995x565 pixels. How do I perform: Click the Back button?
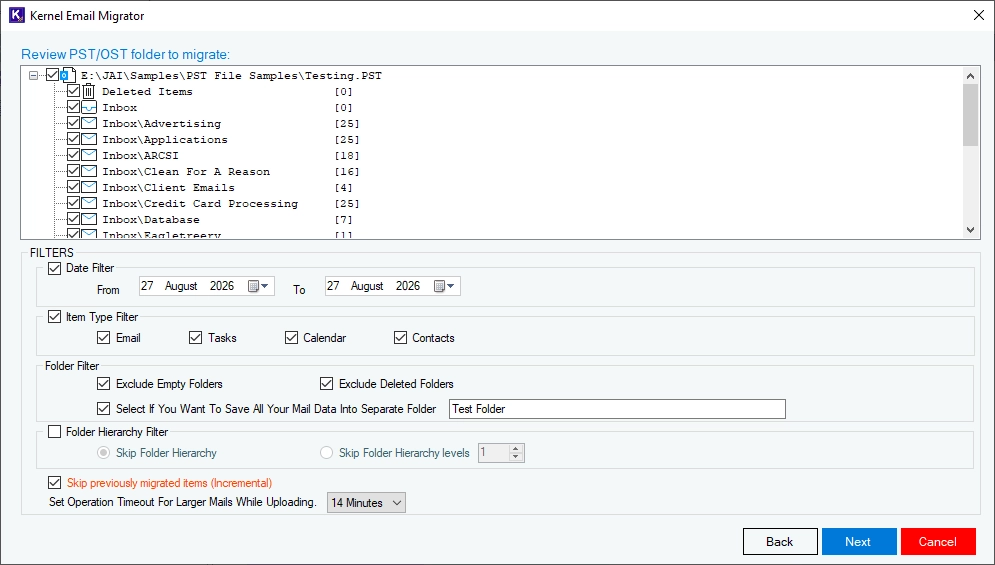click(780, 542)
